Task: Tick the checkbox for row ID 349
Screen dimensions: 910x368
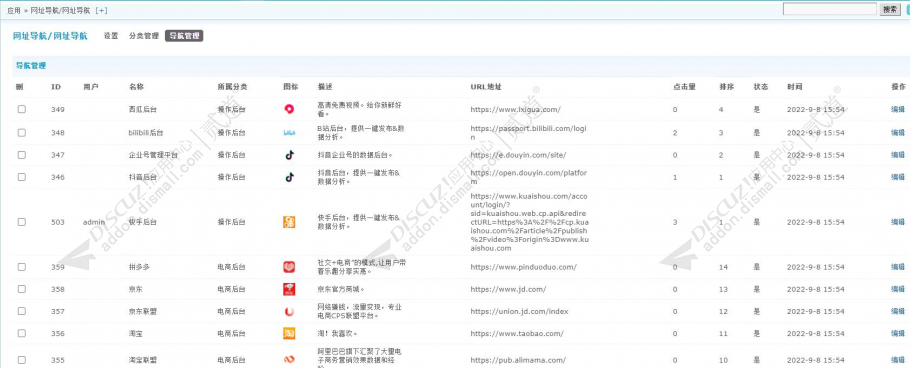Action: pos(21,109)
